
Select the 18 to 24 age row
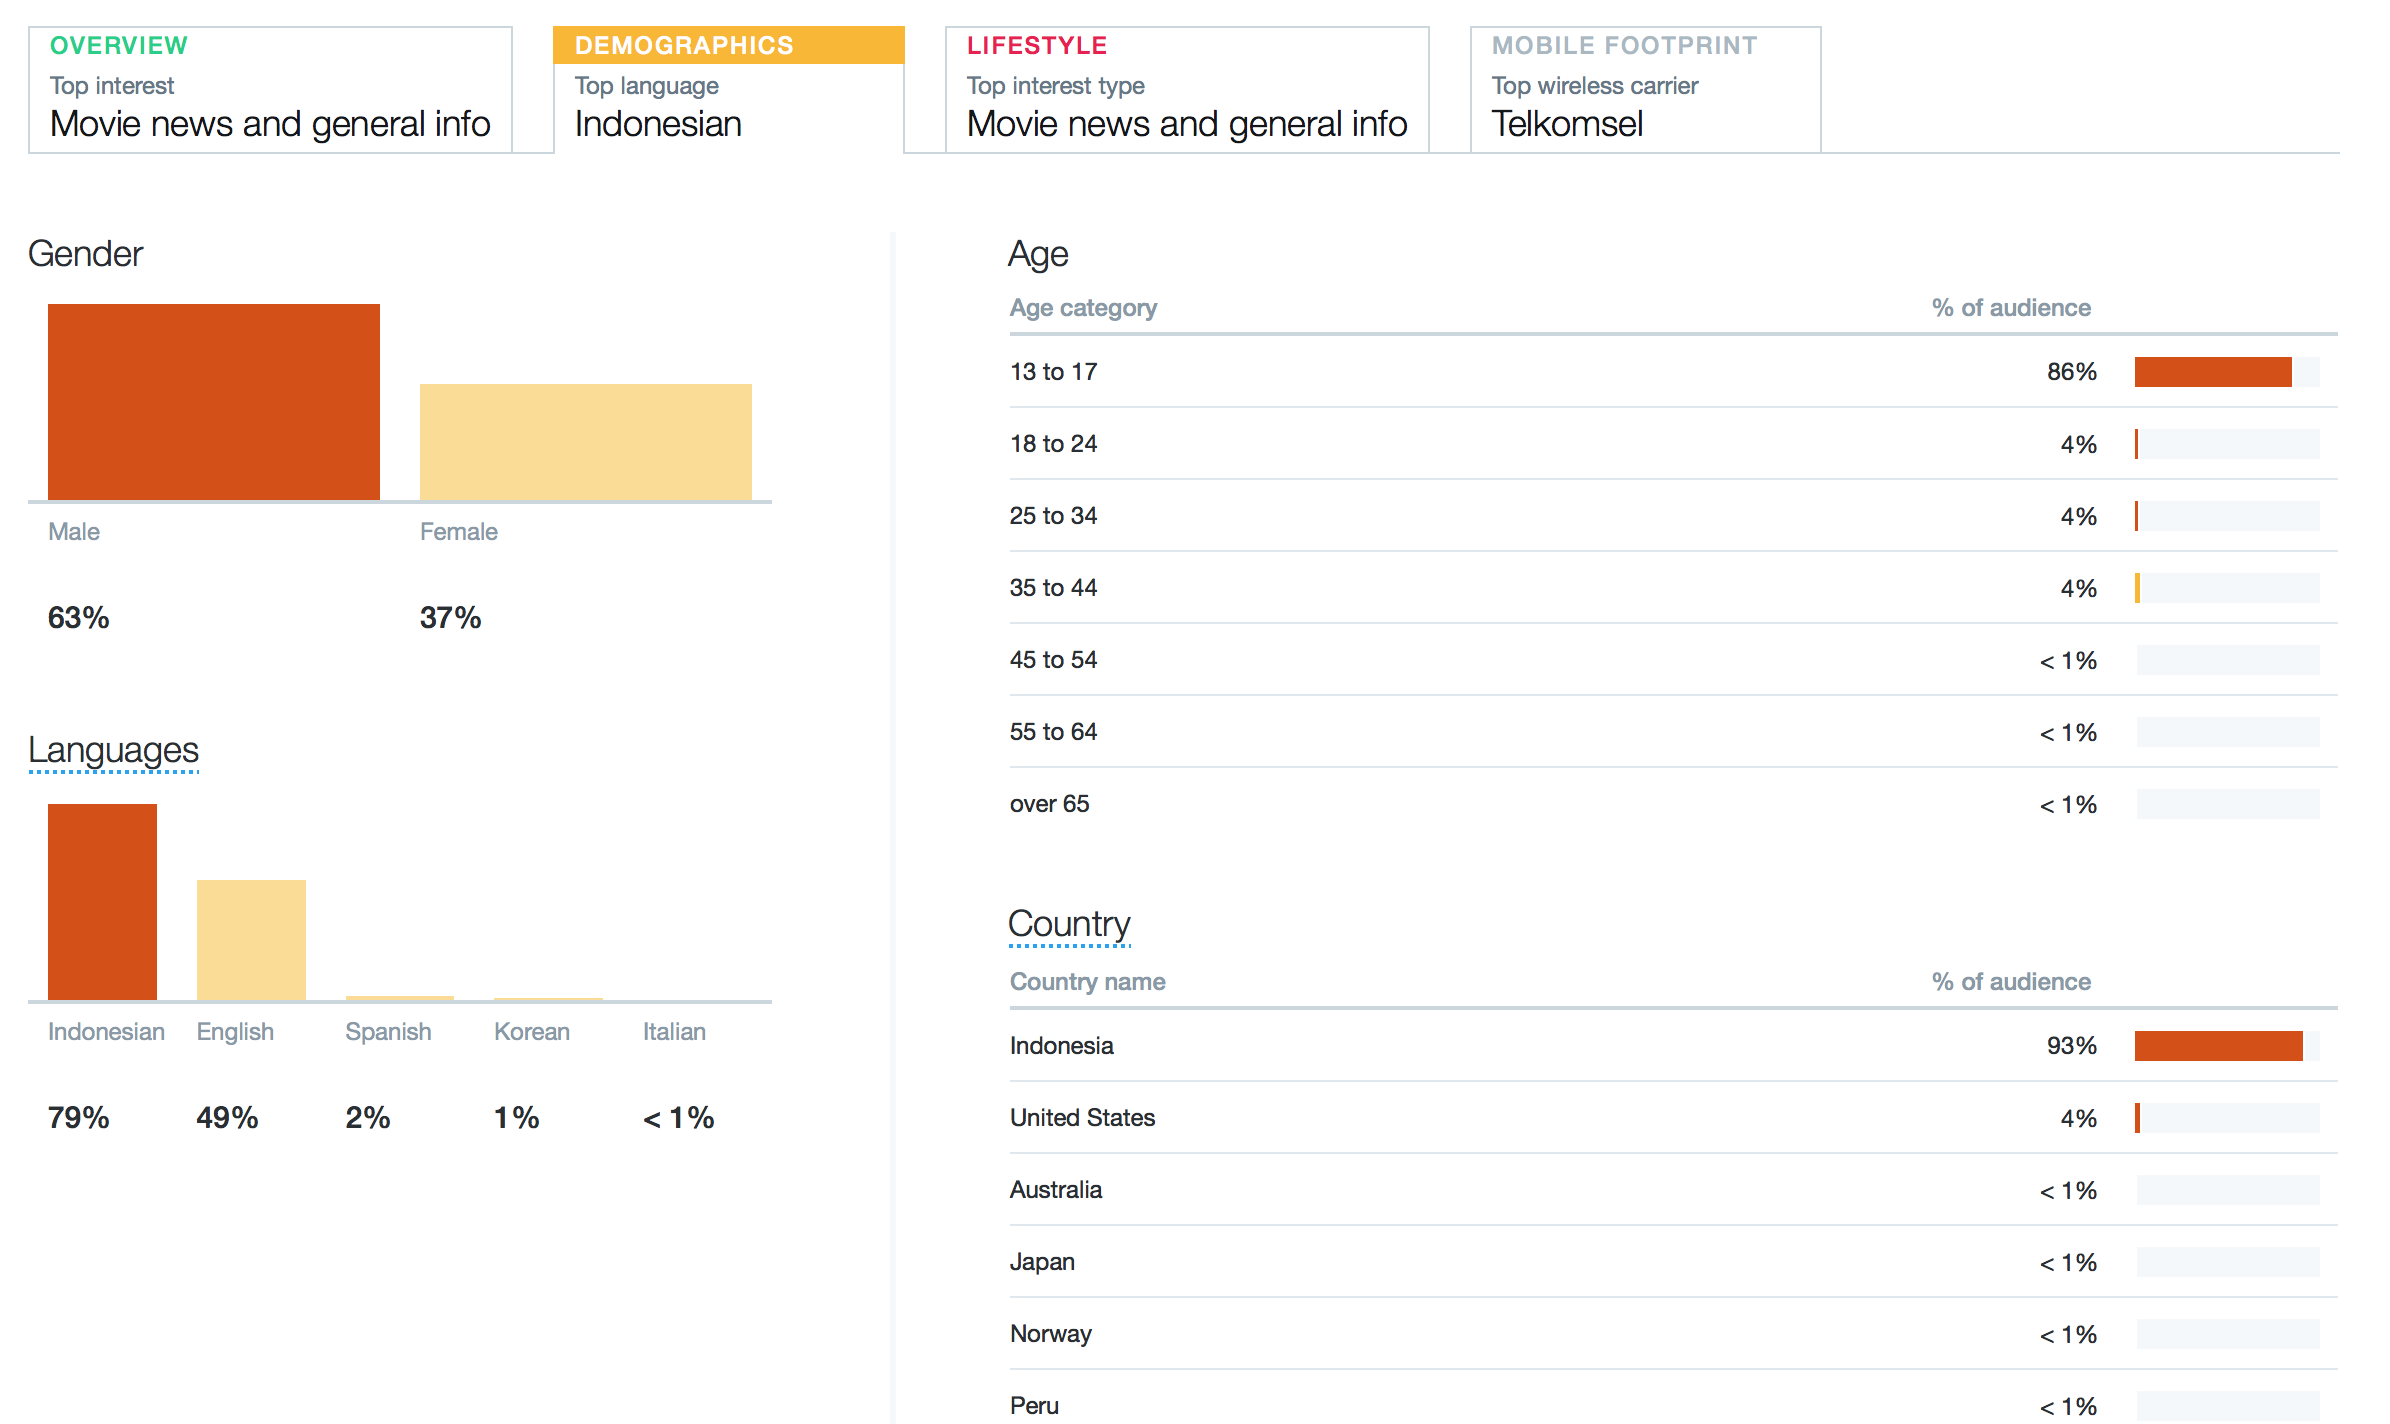[x=1054, y=444]
